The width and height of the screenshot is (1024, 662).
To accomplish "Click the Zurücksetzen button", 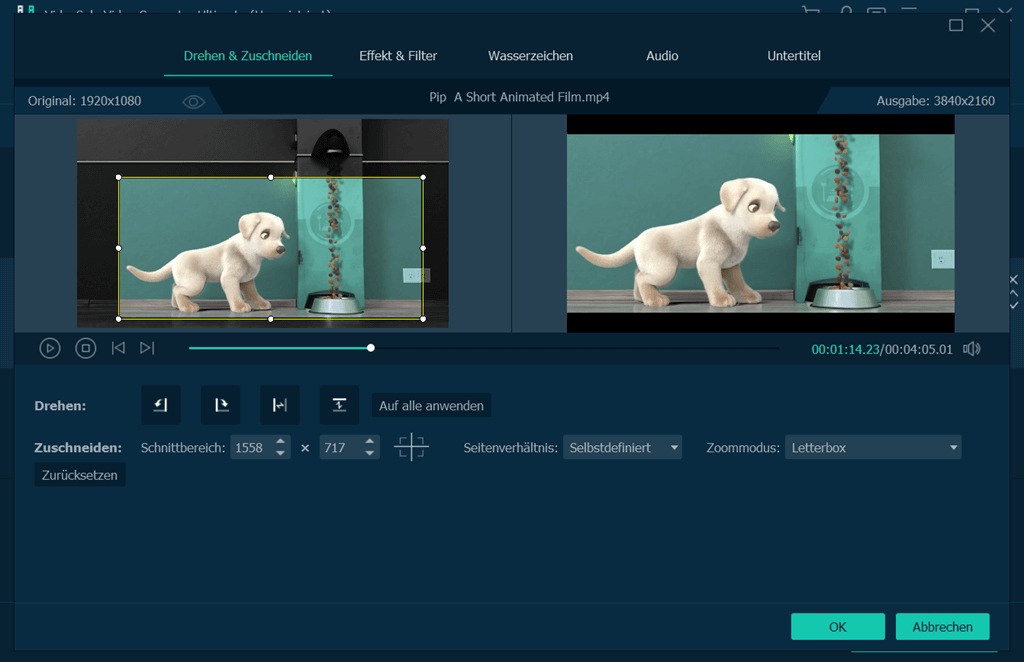I will [x=80, y=475].
